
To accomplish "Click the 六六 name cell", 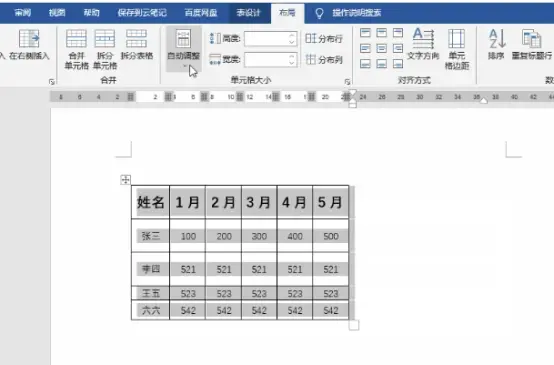I will tap(151, 310).
